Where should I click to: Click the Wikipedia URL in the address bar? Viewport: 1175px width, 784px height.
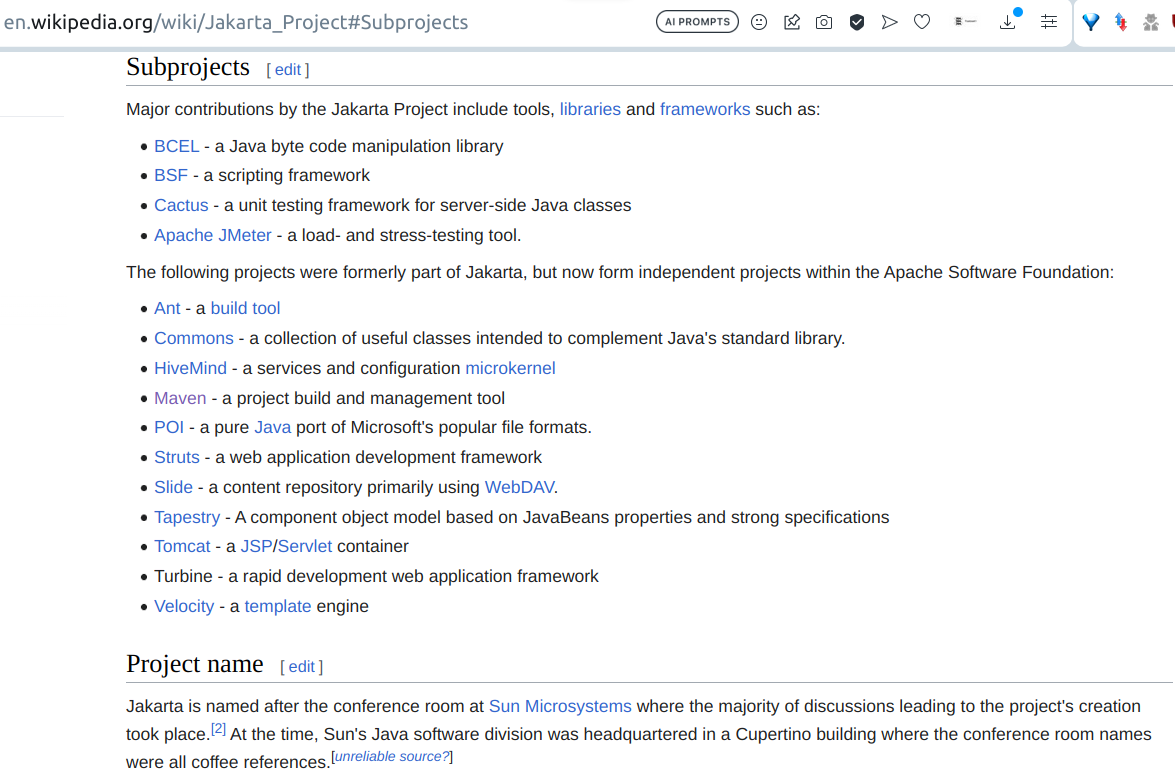coord(236,22)
